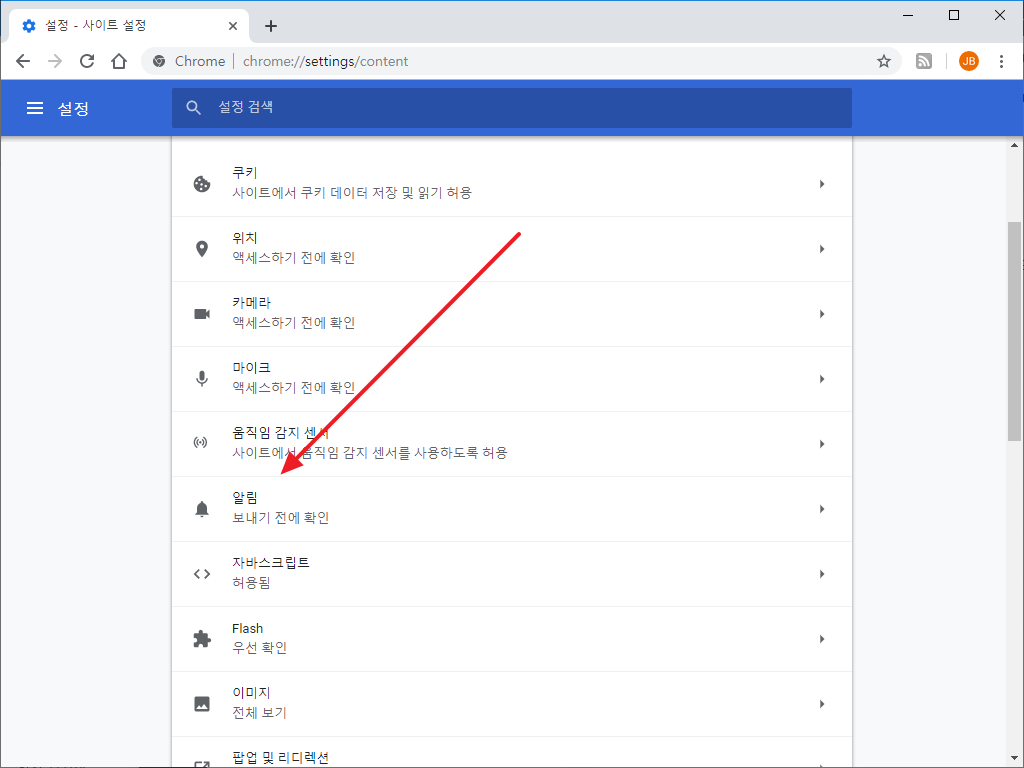The image size is (1024, 768).
Task: Click the picture icon for 이미지
Action: click(202, 704)
